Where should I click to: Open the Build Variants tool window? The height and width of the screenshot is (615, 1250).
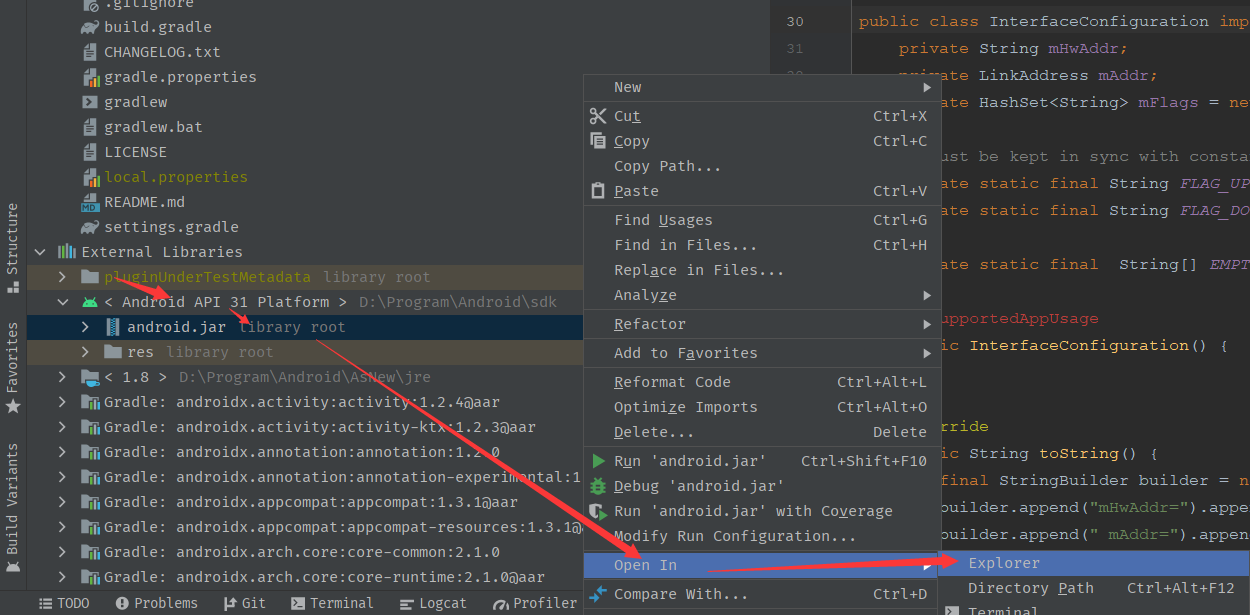pyautogui.click(x=12, y=508)
